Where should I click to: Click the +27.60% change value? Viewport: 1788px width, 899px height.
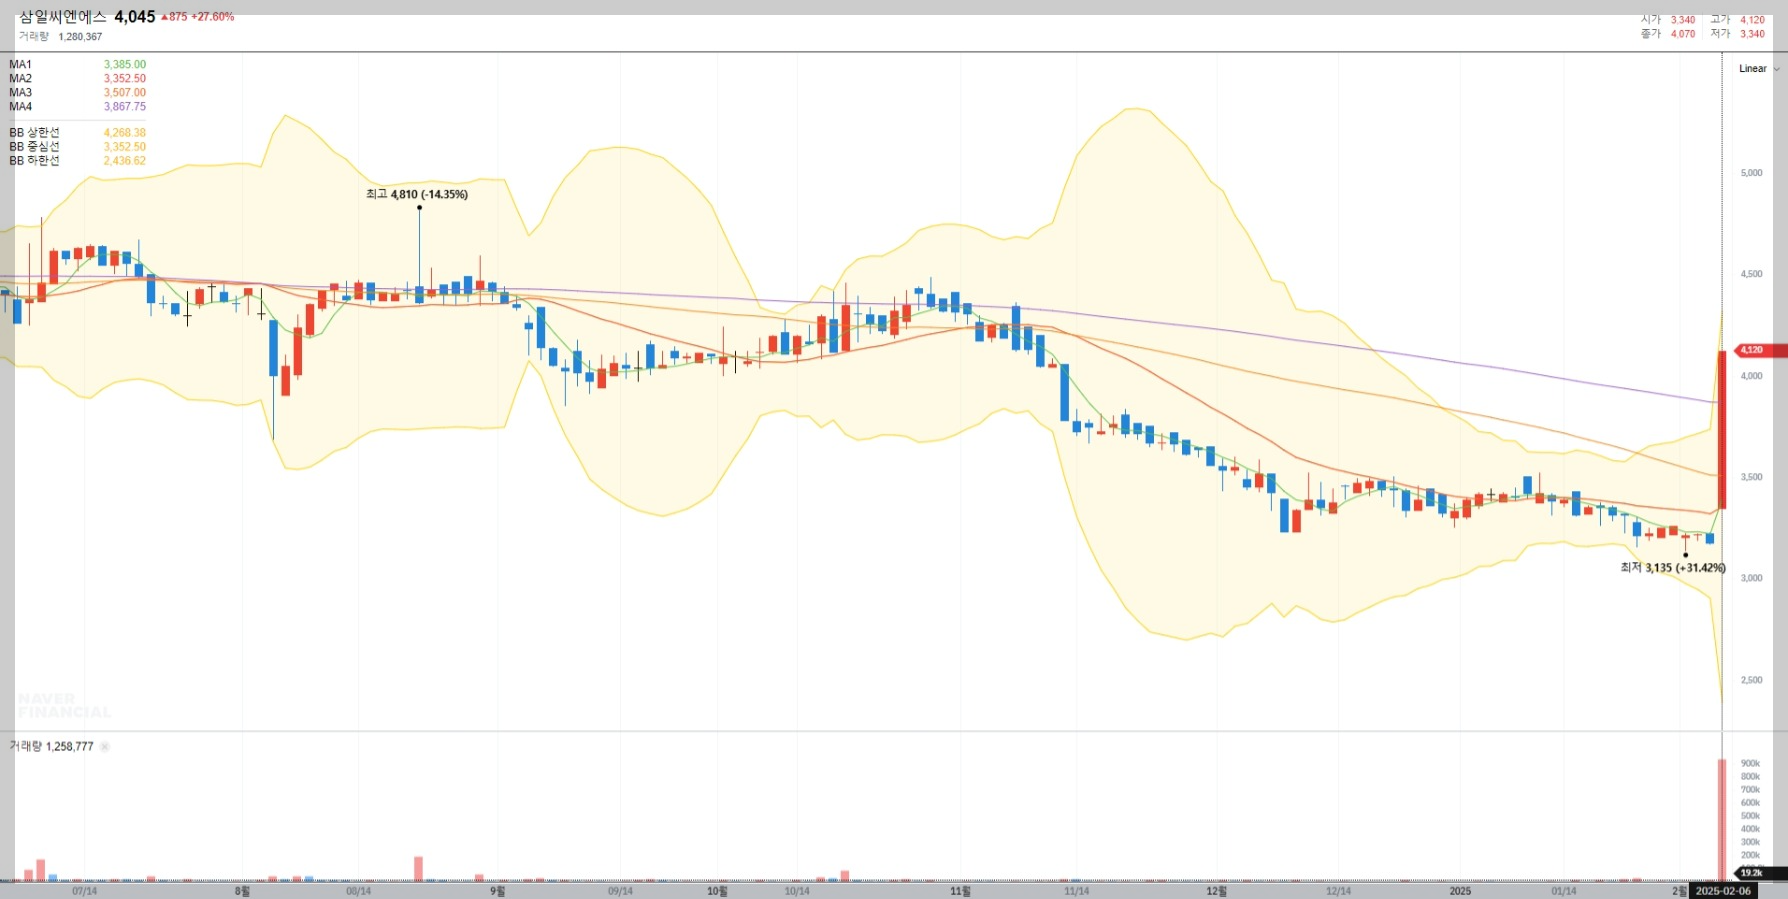point(213,17)
